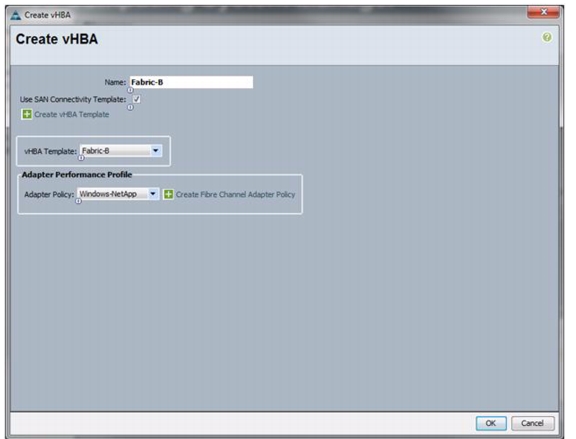Open help via the green question mark icon
Screen dimensions: 576x439
tap(547, 37)
